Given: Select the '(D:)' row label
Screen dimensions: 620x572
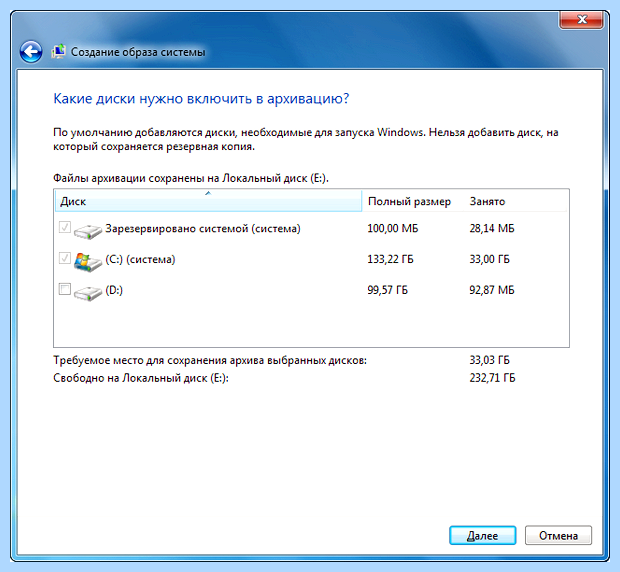Looking at the screenshot, I should [114, 290].
